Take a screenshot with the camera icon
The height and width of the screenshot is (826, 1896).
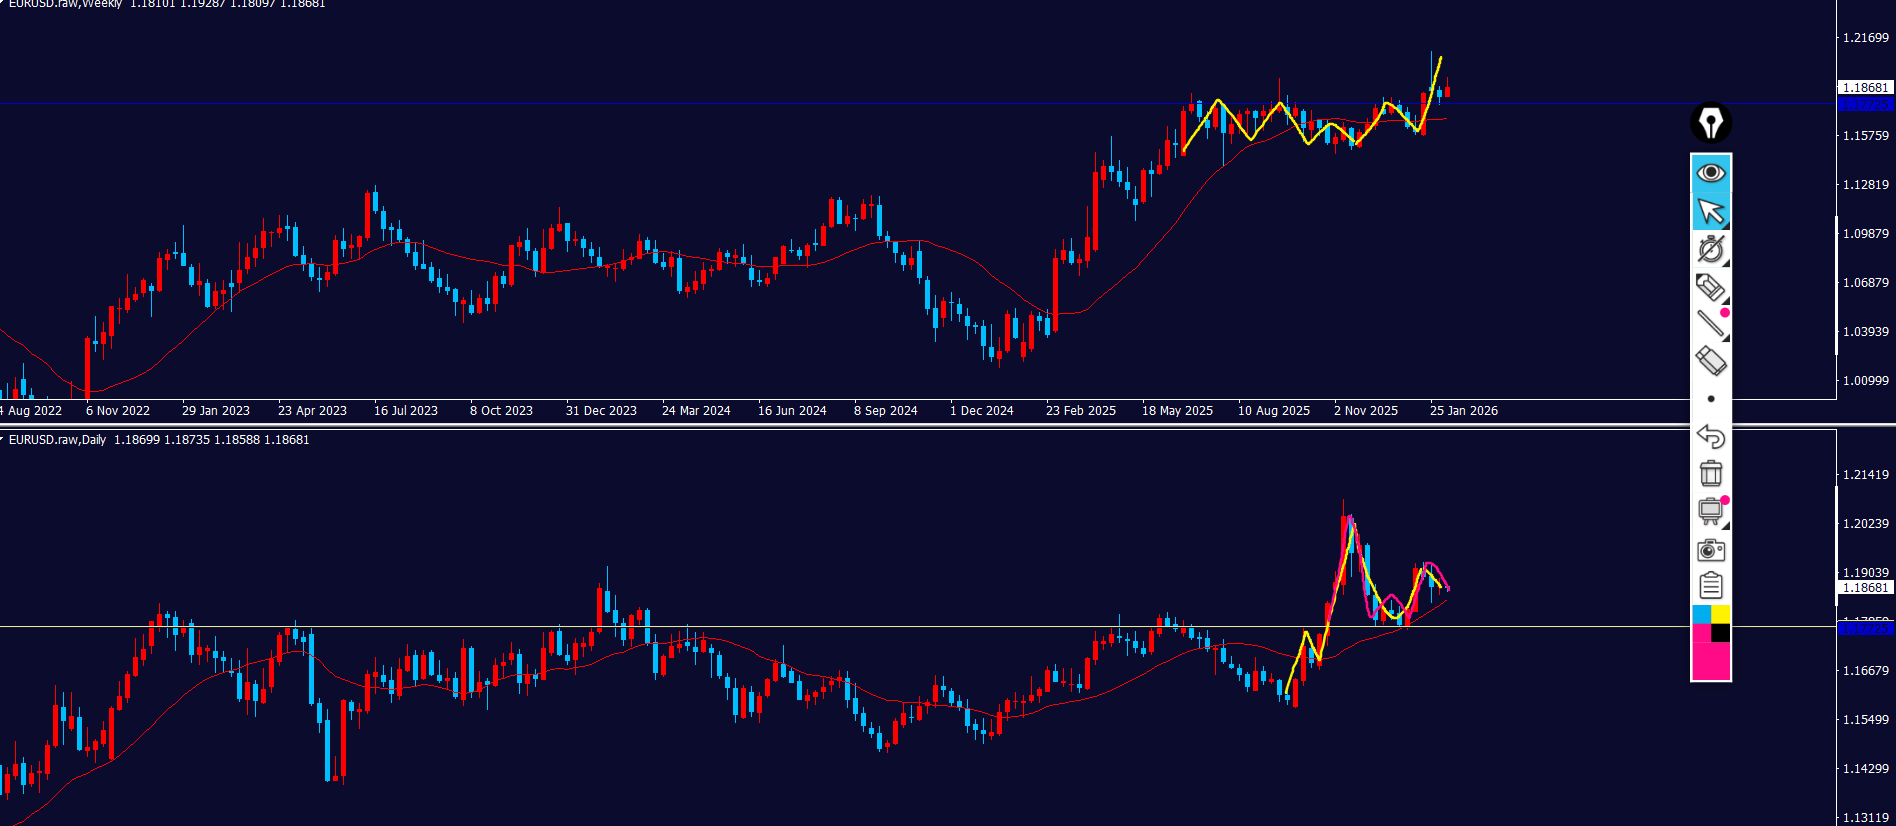coord(1710,550)
